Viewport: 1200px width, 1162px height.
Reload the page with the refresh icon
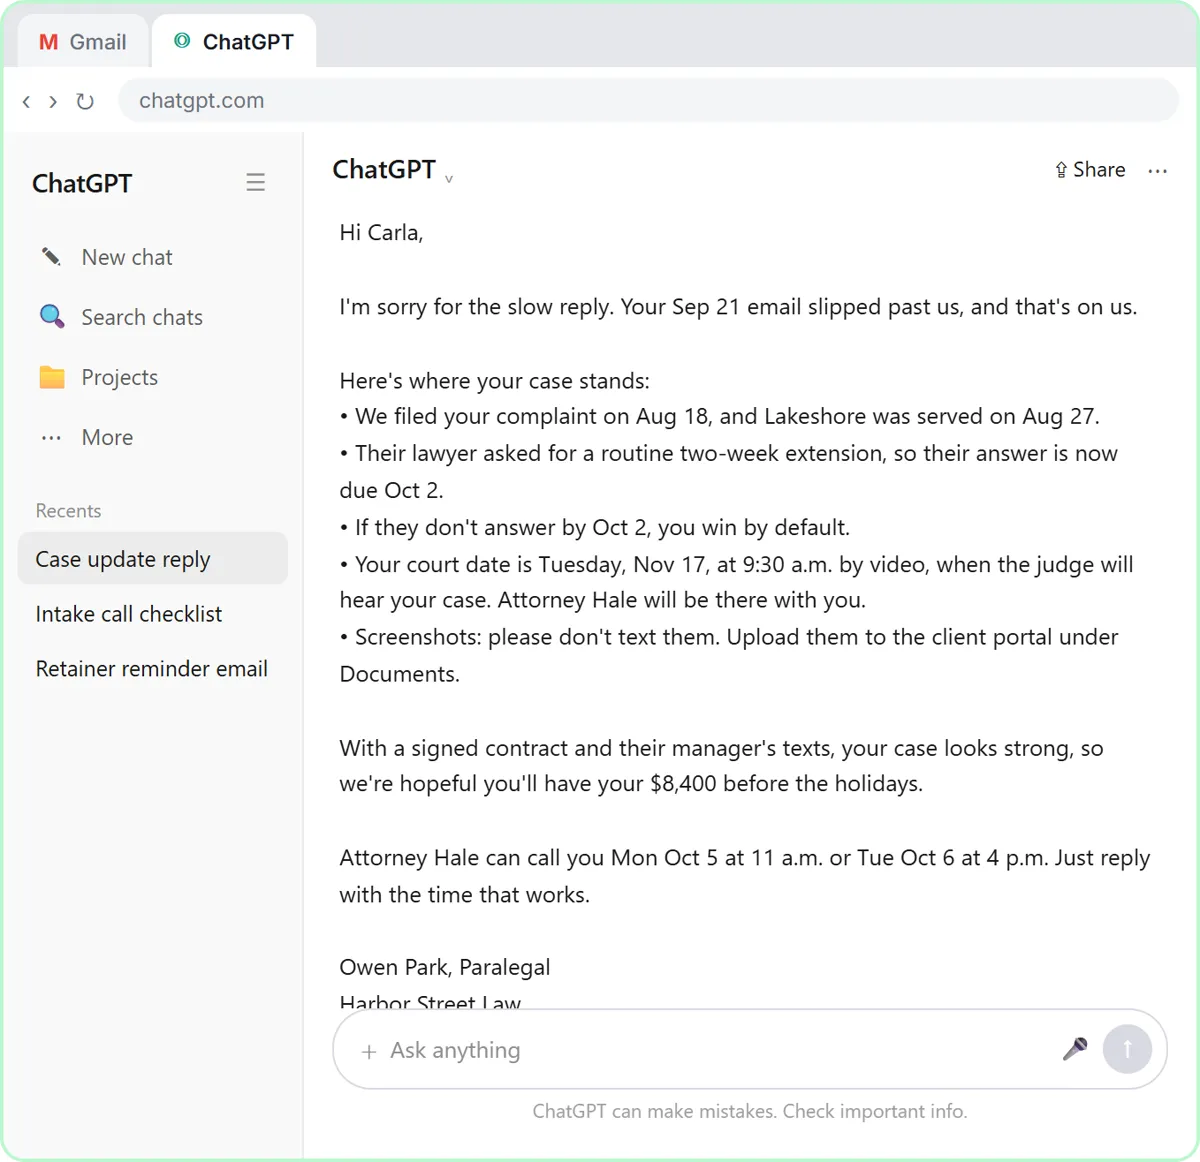(x=85, y=101)
